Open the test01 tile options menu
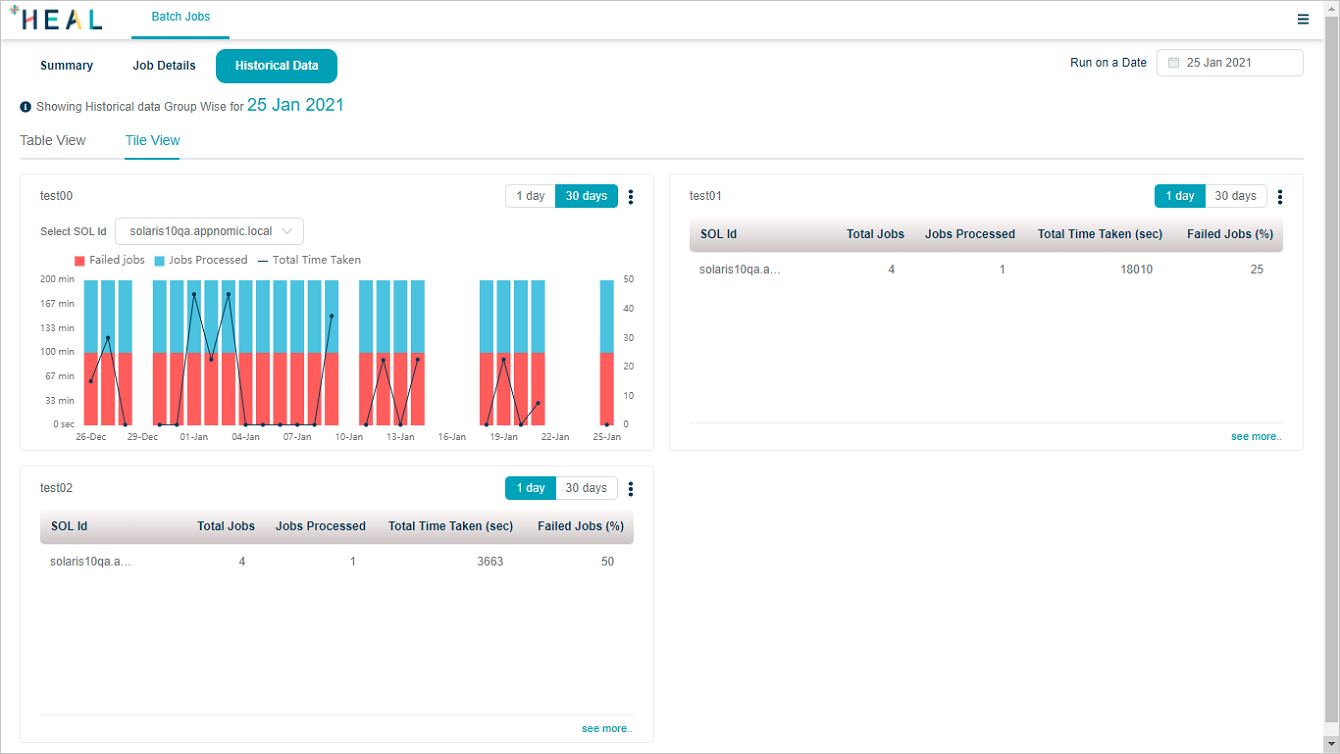The height and width of the screenshot is (754, 1340). pos(1280,197)
